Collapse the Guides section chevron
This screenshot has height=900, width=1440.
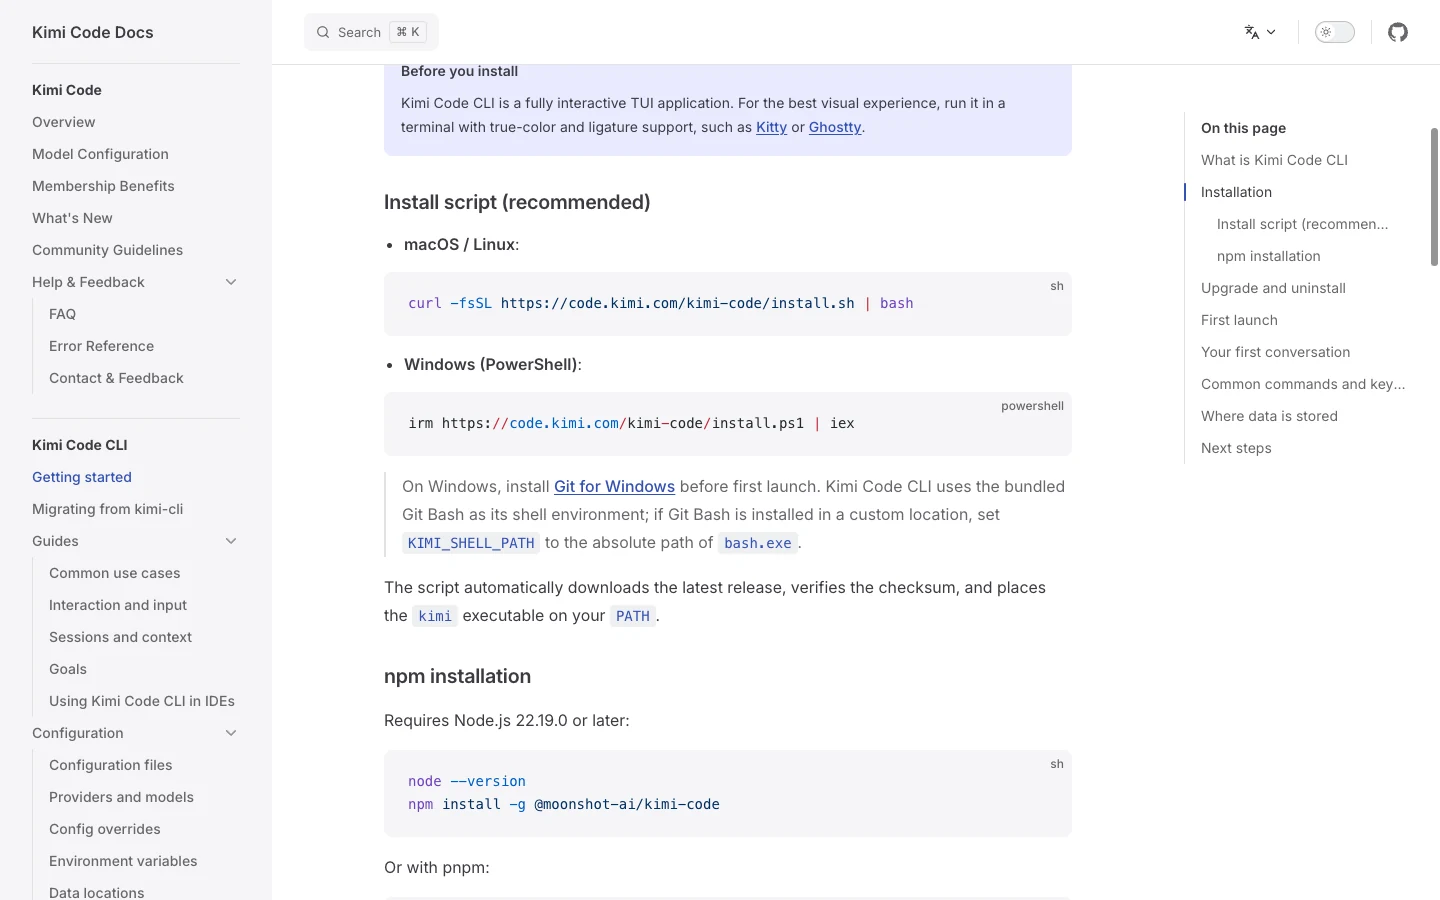[x=231, y=541]
